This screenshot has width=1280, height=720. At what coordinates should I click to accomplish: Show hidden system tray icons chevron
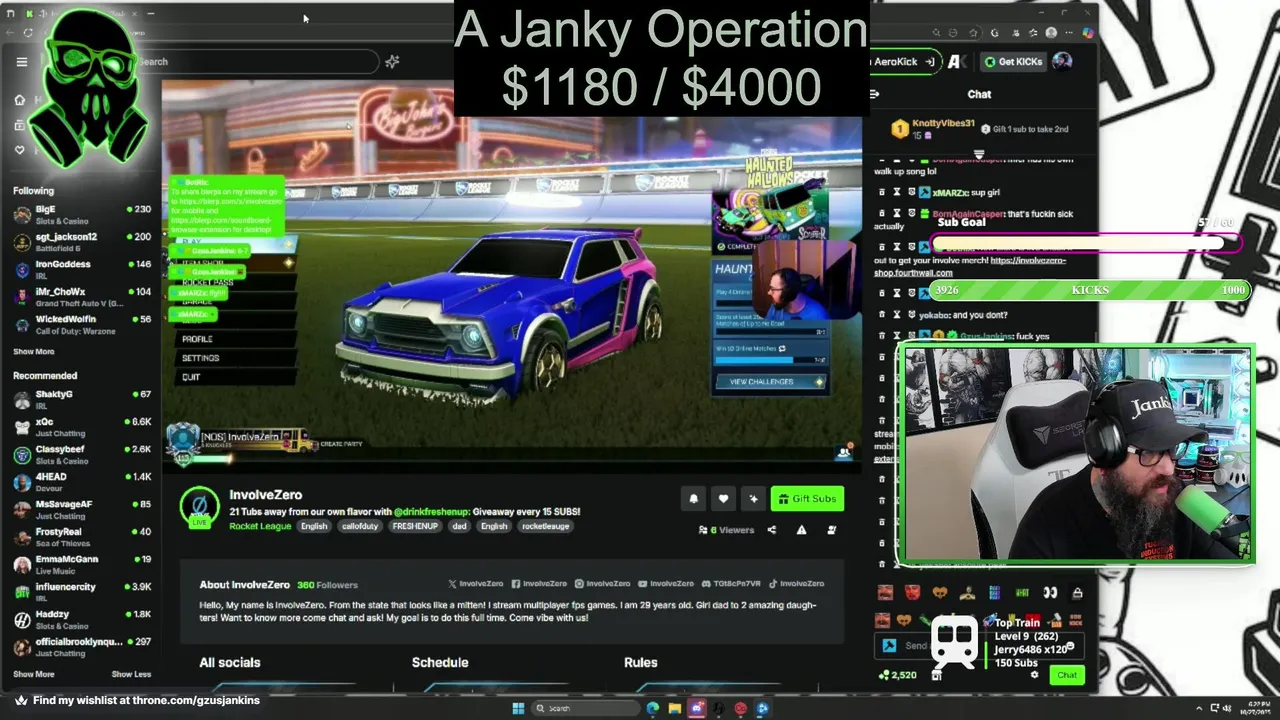(x=1199, y=708)
